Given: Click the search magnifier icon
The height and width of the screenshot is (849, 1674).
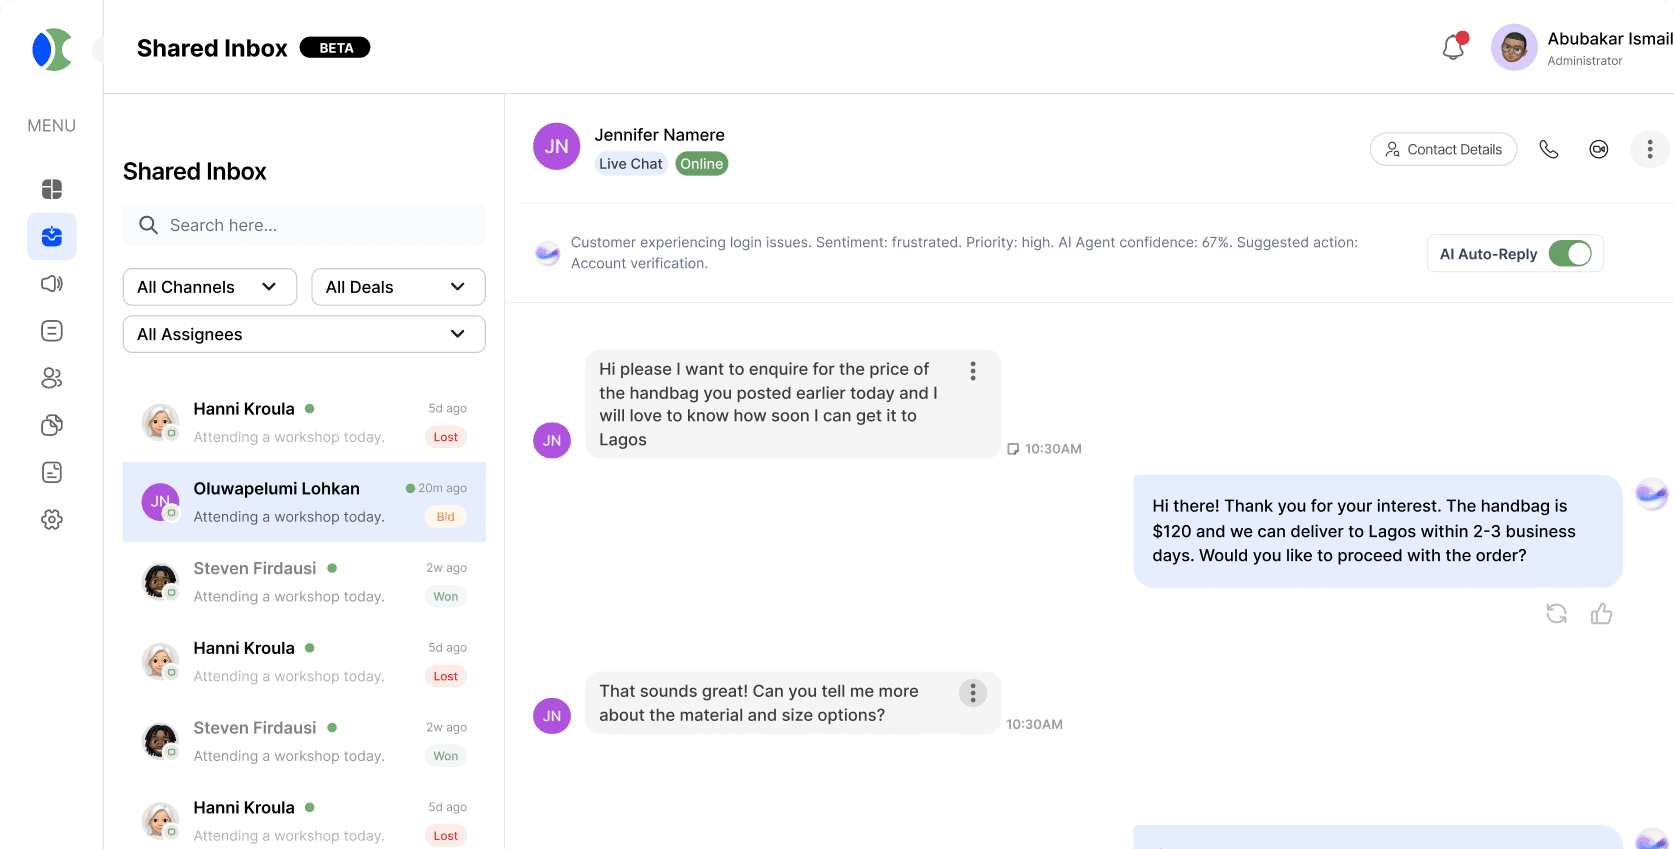Looking at the screenshot, I should (148, 225).
